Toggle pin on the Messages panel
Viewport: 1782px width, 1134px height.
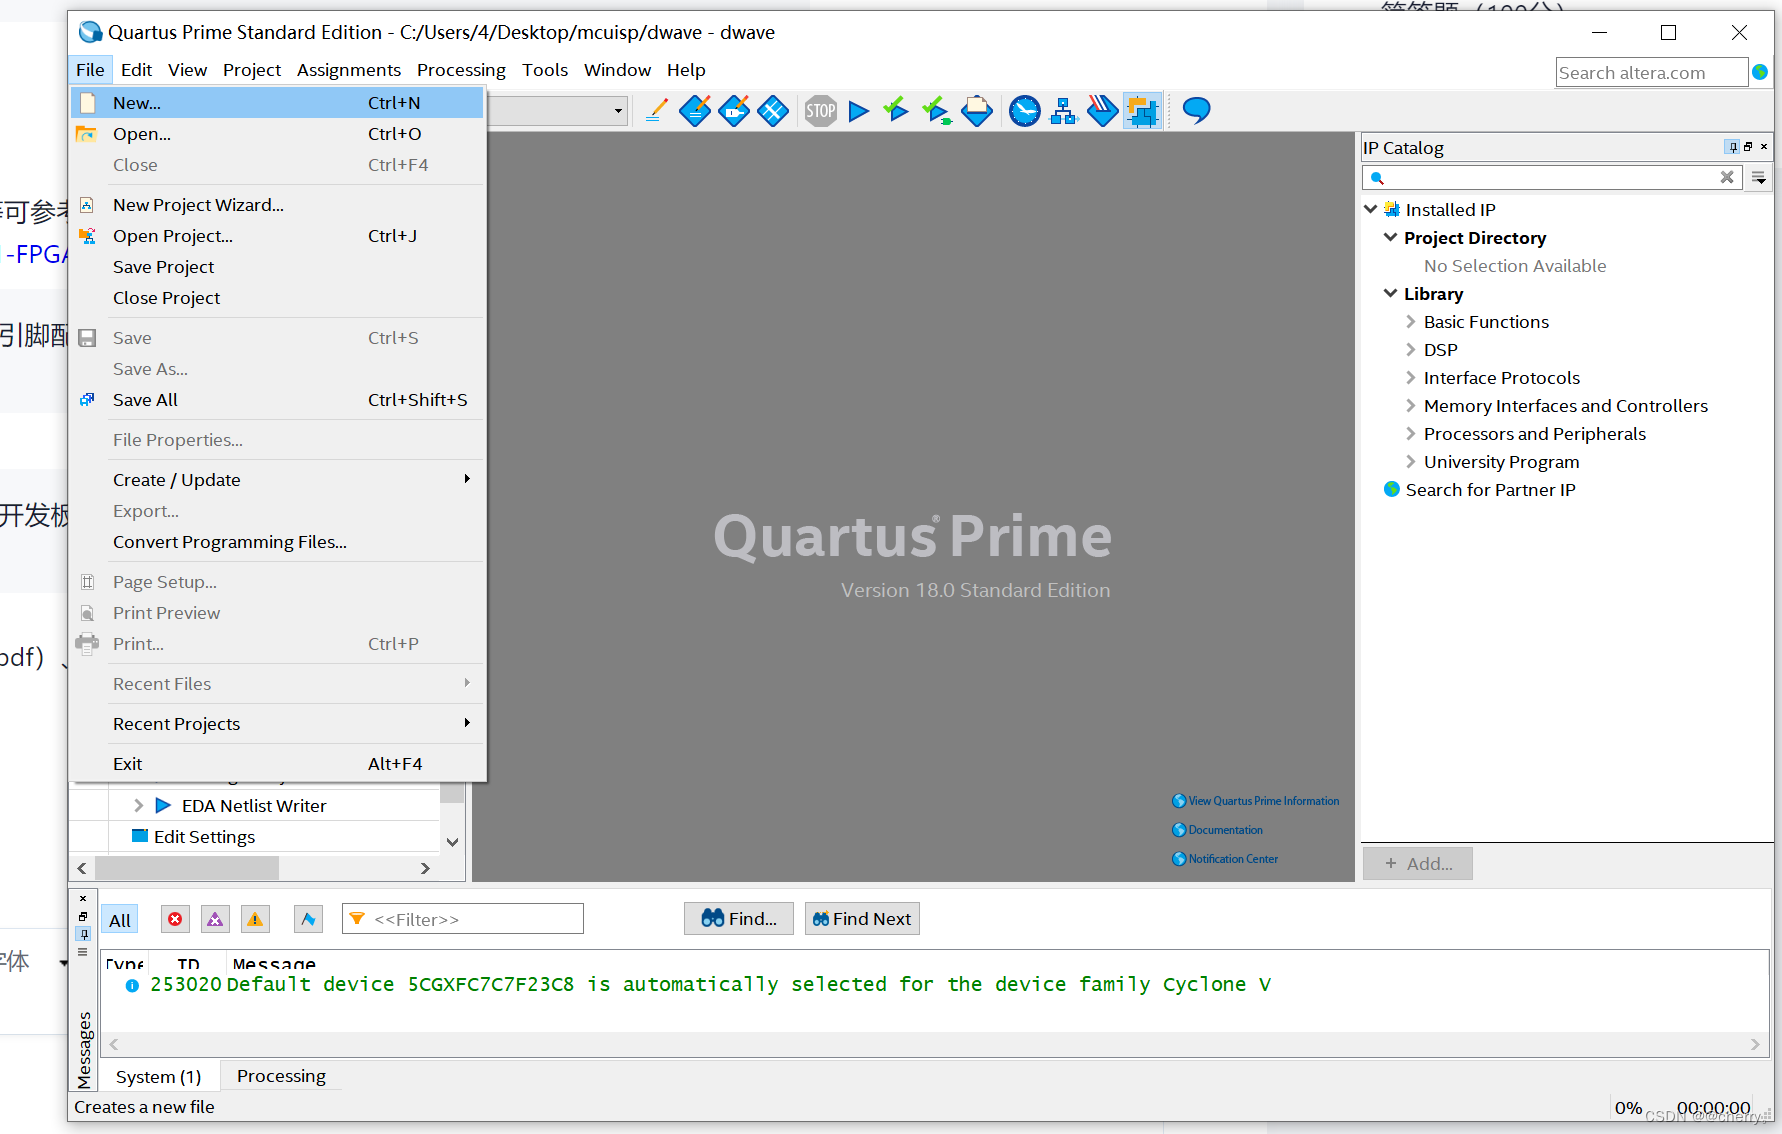83,933
